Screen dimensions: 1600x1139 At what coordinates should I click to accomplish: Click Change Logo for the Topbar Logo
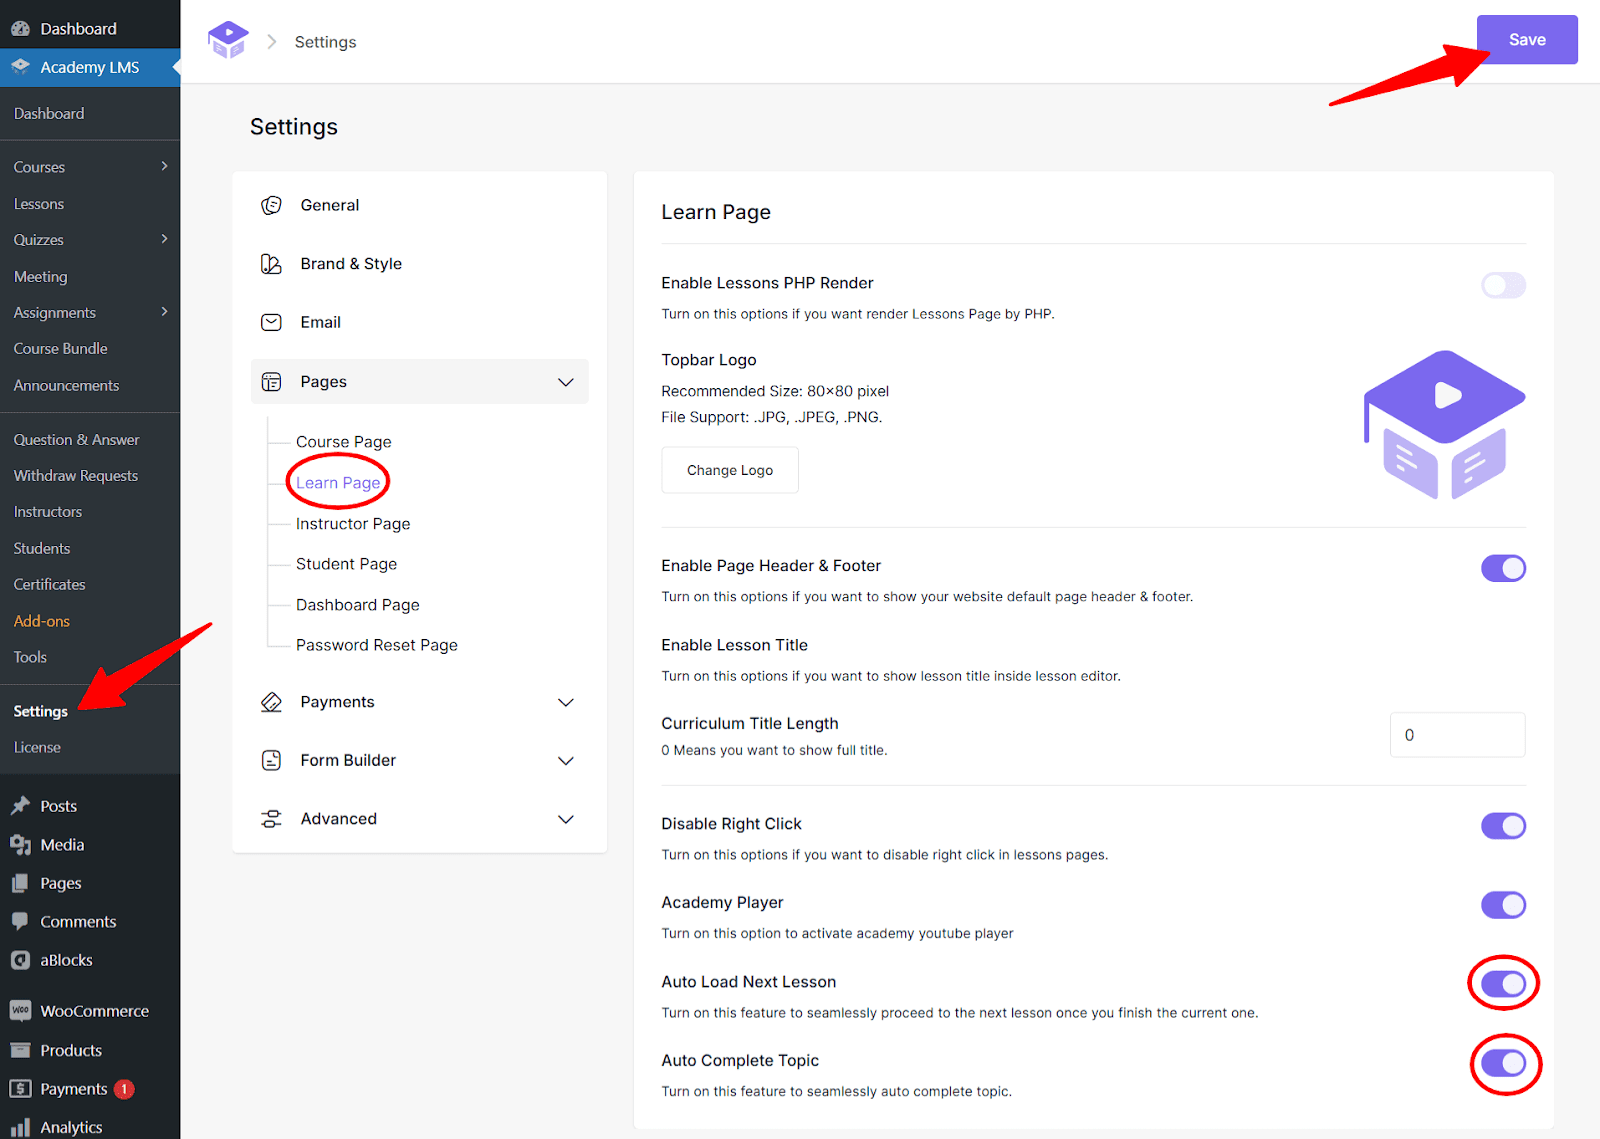(729, 469)
